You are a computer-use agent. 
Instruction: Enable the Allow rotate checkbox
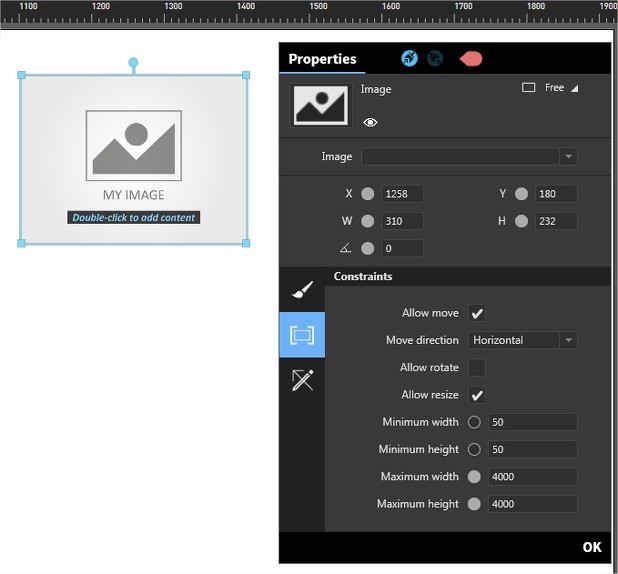(x=477, y=367)
